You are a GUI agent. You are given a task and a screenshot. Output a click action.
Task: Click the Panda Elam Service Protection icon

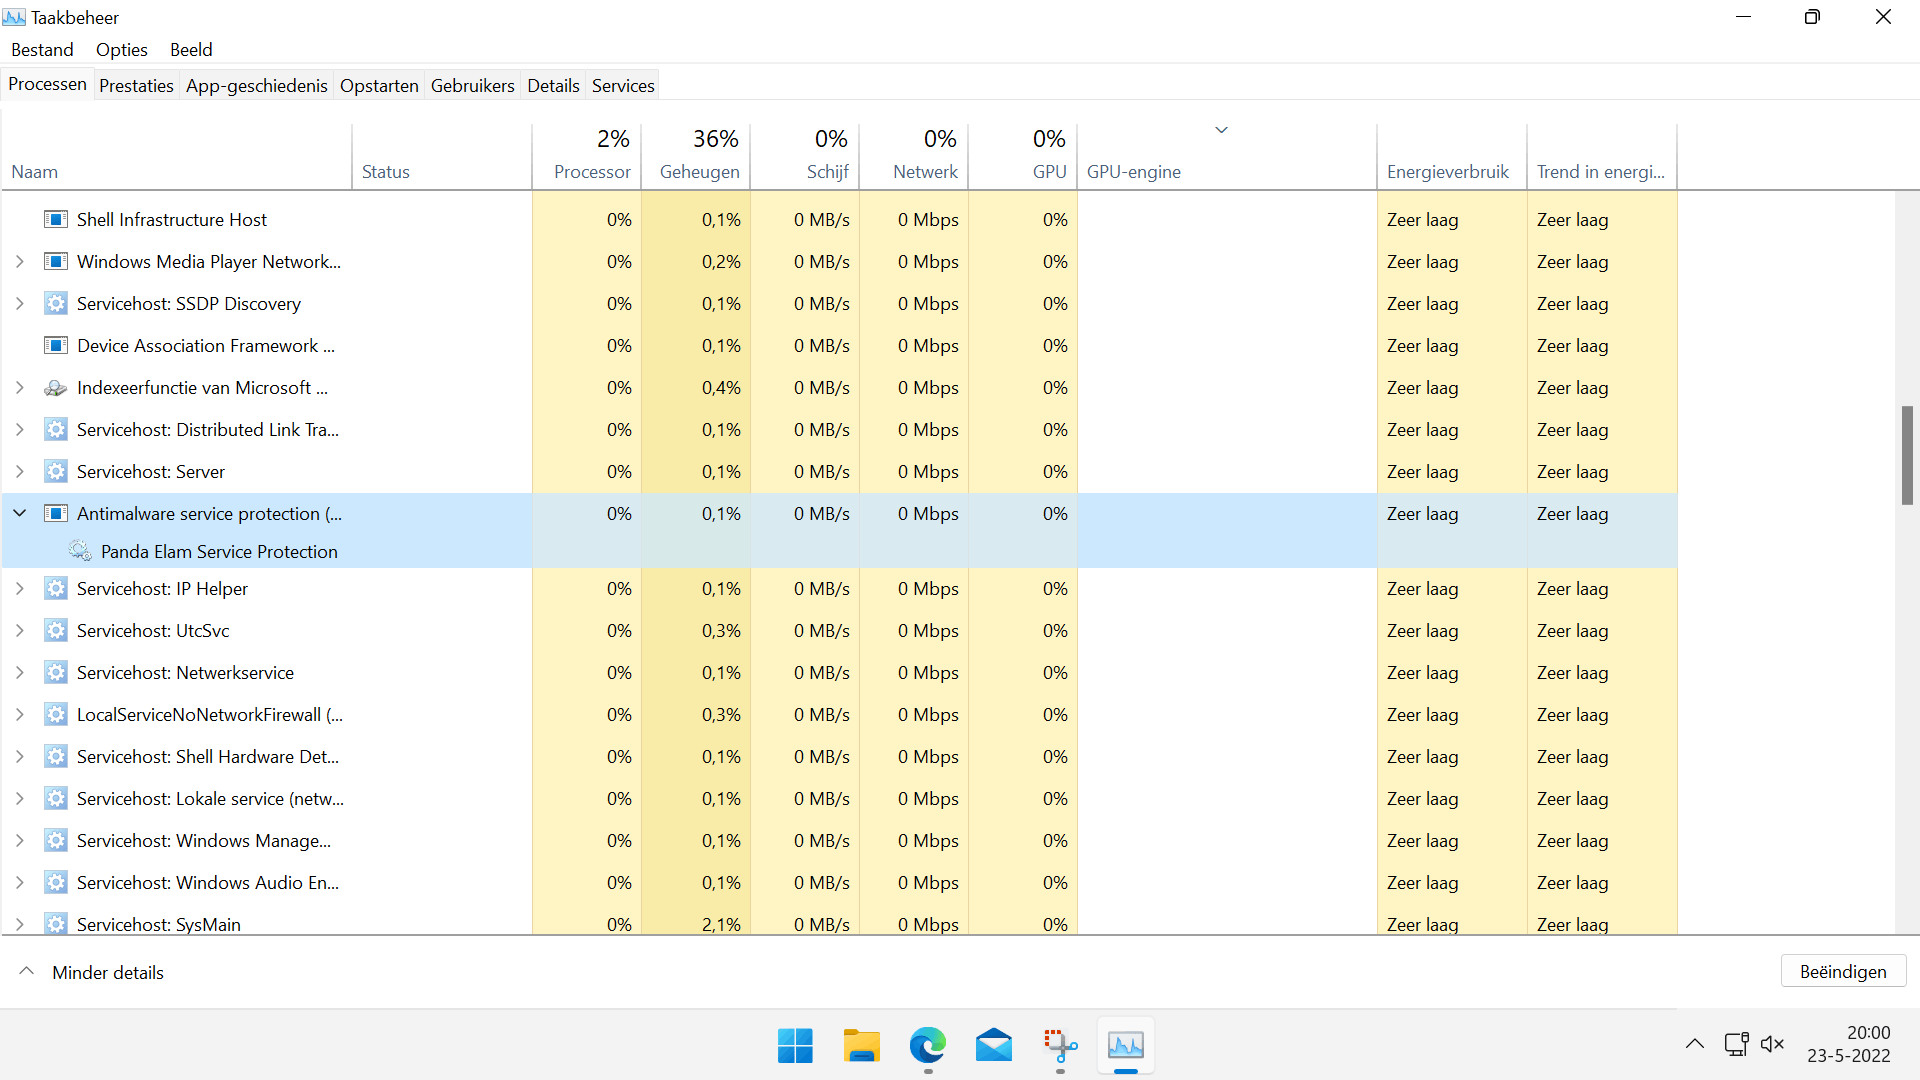pos(80,551)
